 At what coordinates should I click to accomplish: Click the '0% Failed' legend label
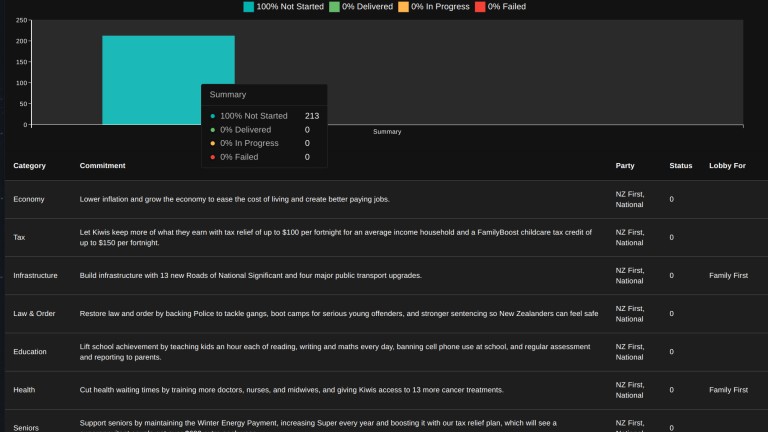click(x=506, y=7)
